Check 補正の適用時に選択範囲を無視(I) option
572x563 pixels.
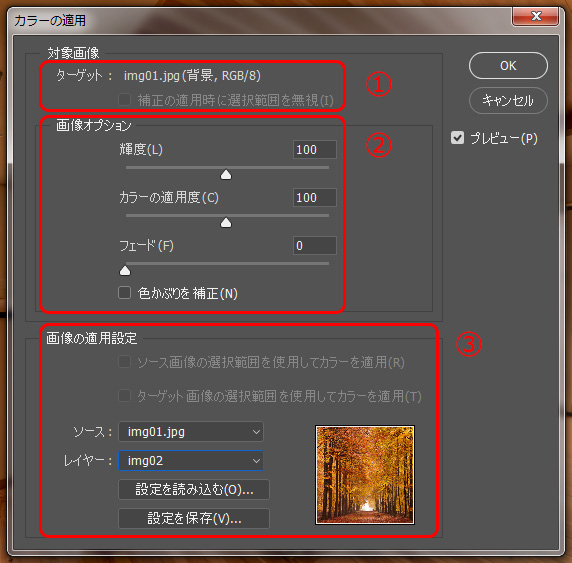point(124,99)
